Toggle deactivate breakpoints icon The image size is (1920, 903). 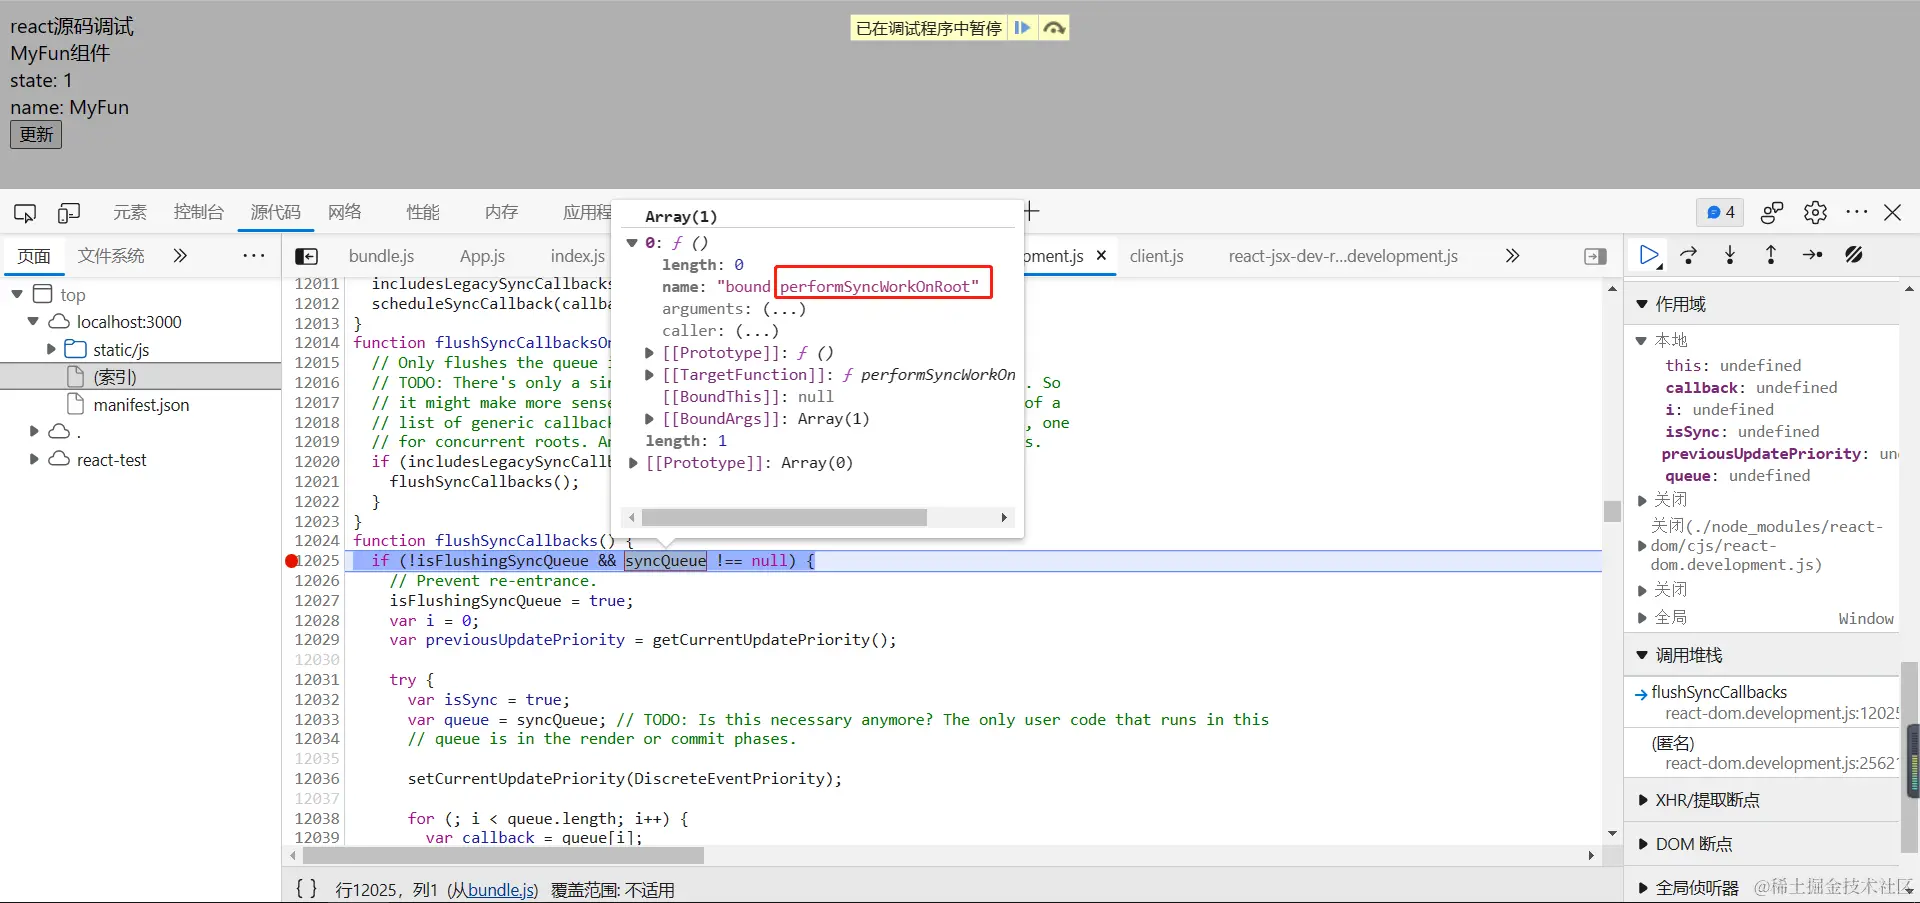1854,255
